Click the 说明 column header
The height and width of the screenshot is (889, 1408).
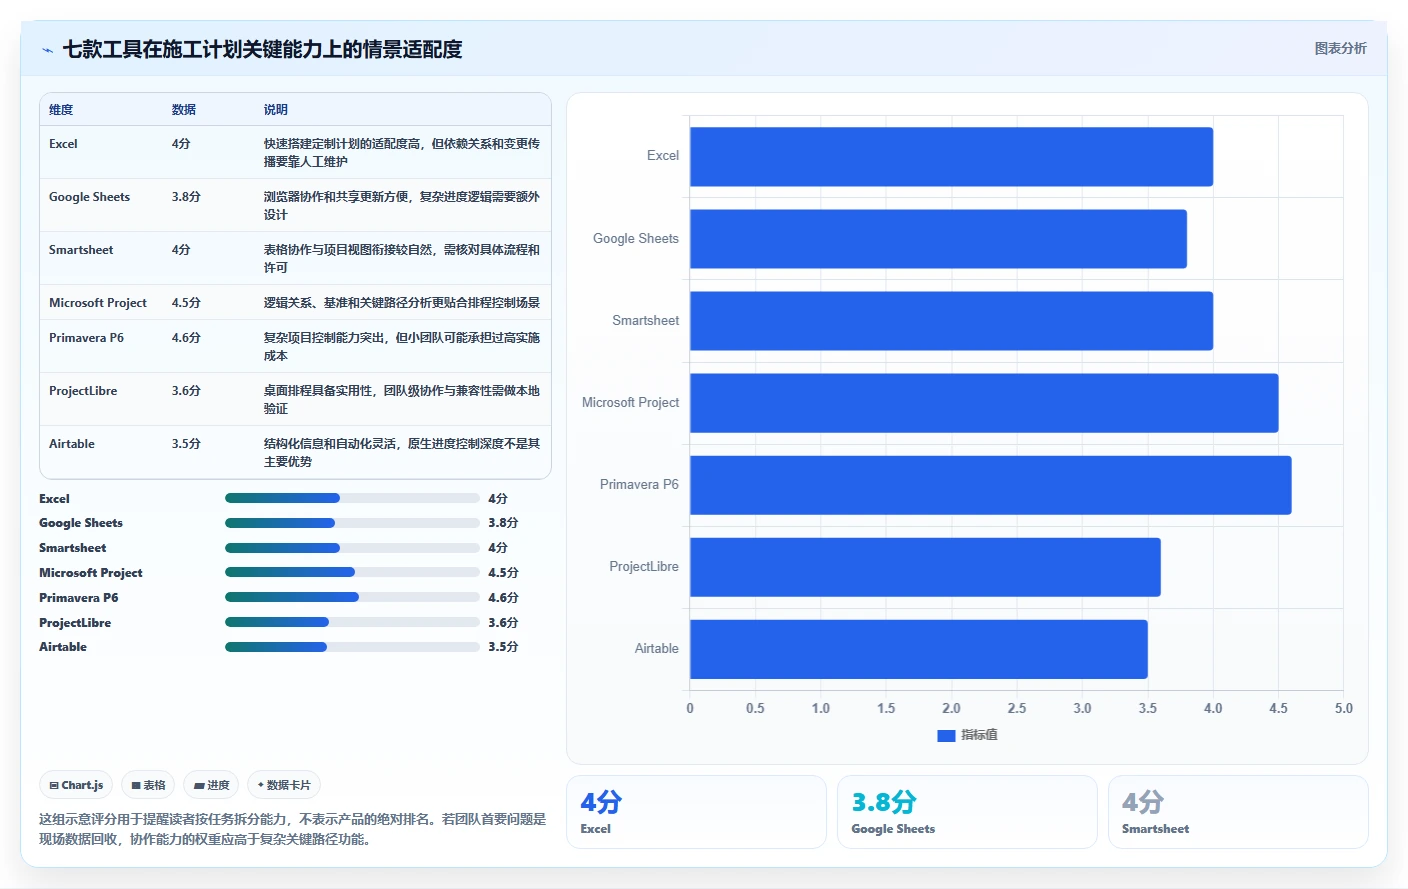(x=276, y=110)
